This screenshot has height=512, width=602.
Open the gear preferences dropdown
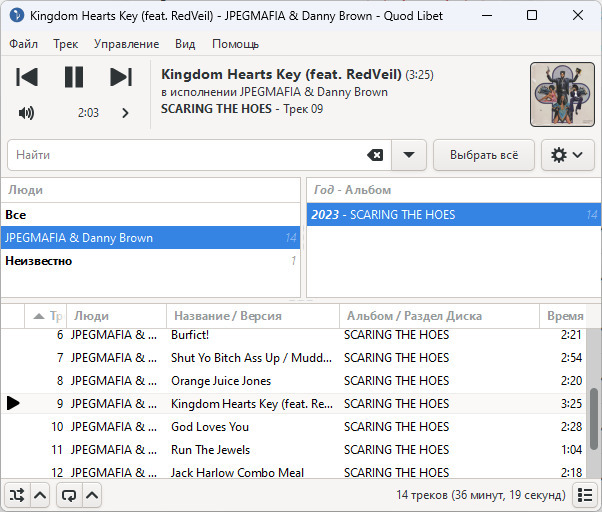coord(567,155)
